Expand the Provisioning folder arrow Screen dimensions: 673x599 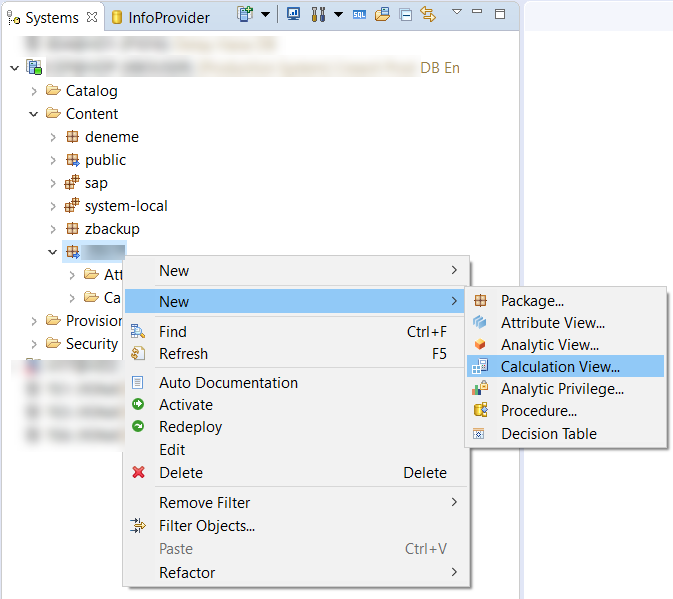click(34, 321)
